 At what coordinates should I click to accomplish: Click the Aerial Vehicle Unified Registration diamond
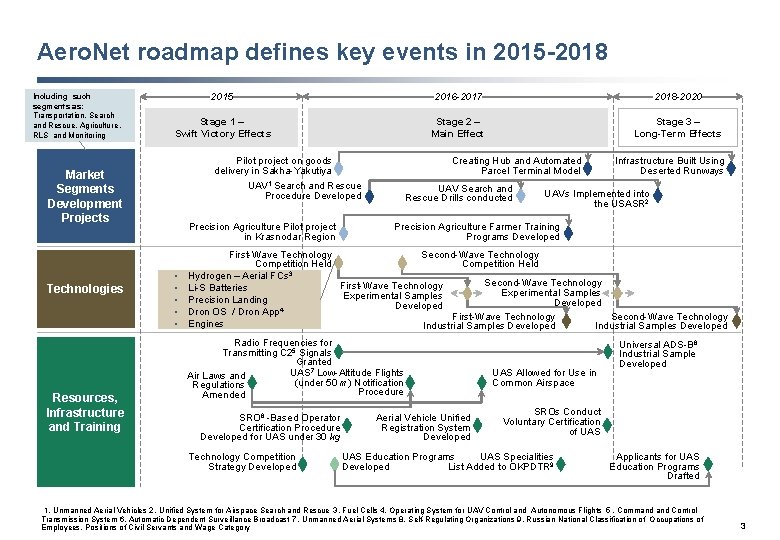(478, 425)
